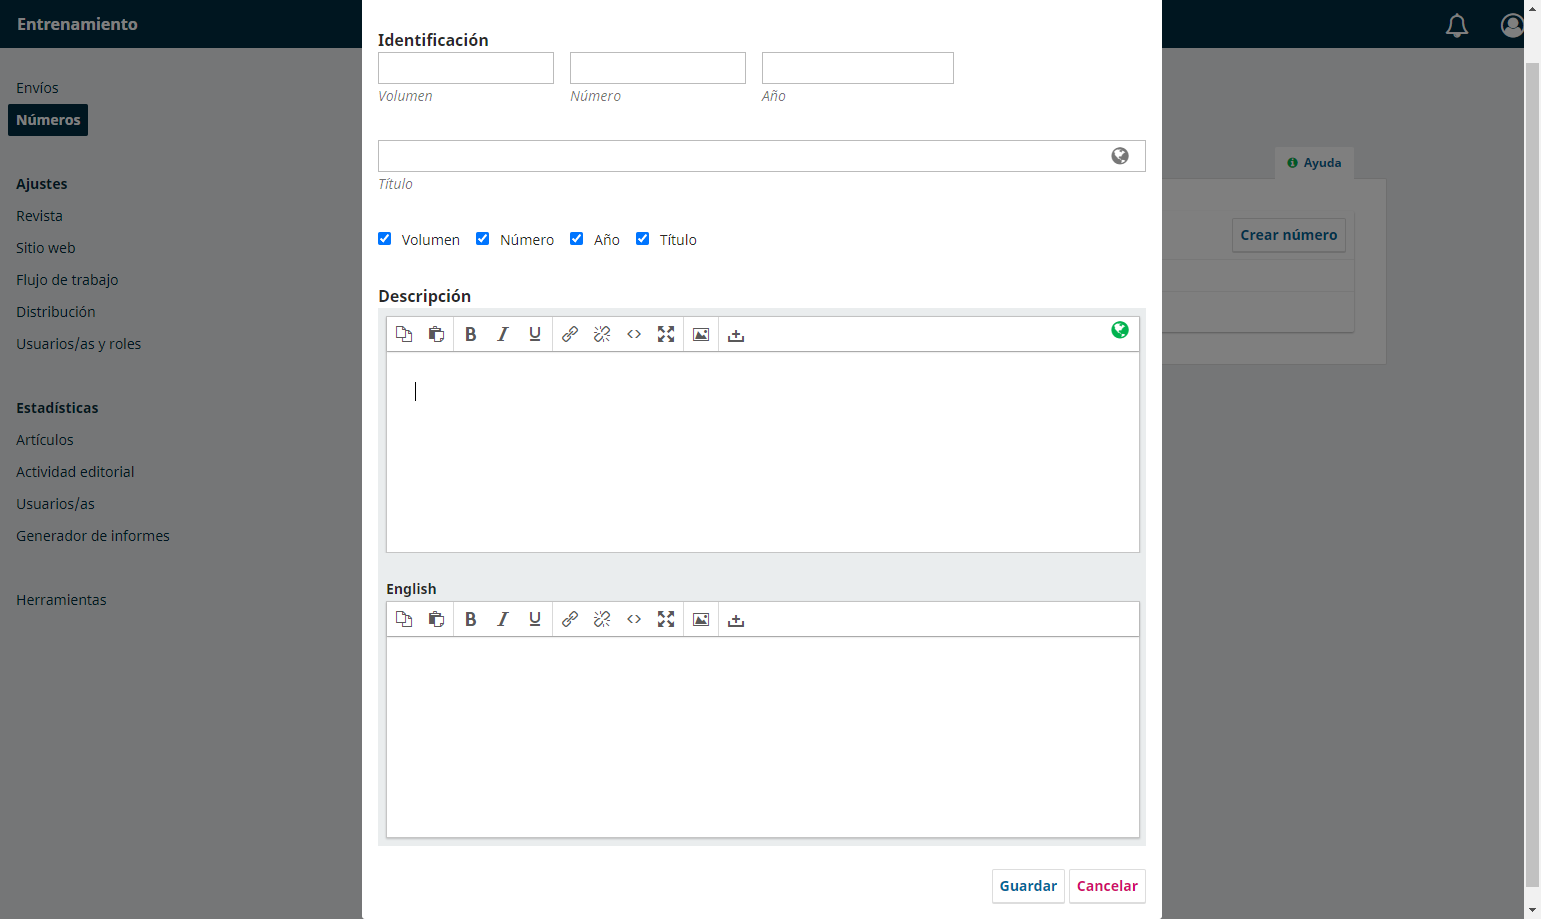Insert image in Descripción editor toolbar
The image size is (1541, 919).
coord(701,334)
